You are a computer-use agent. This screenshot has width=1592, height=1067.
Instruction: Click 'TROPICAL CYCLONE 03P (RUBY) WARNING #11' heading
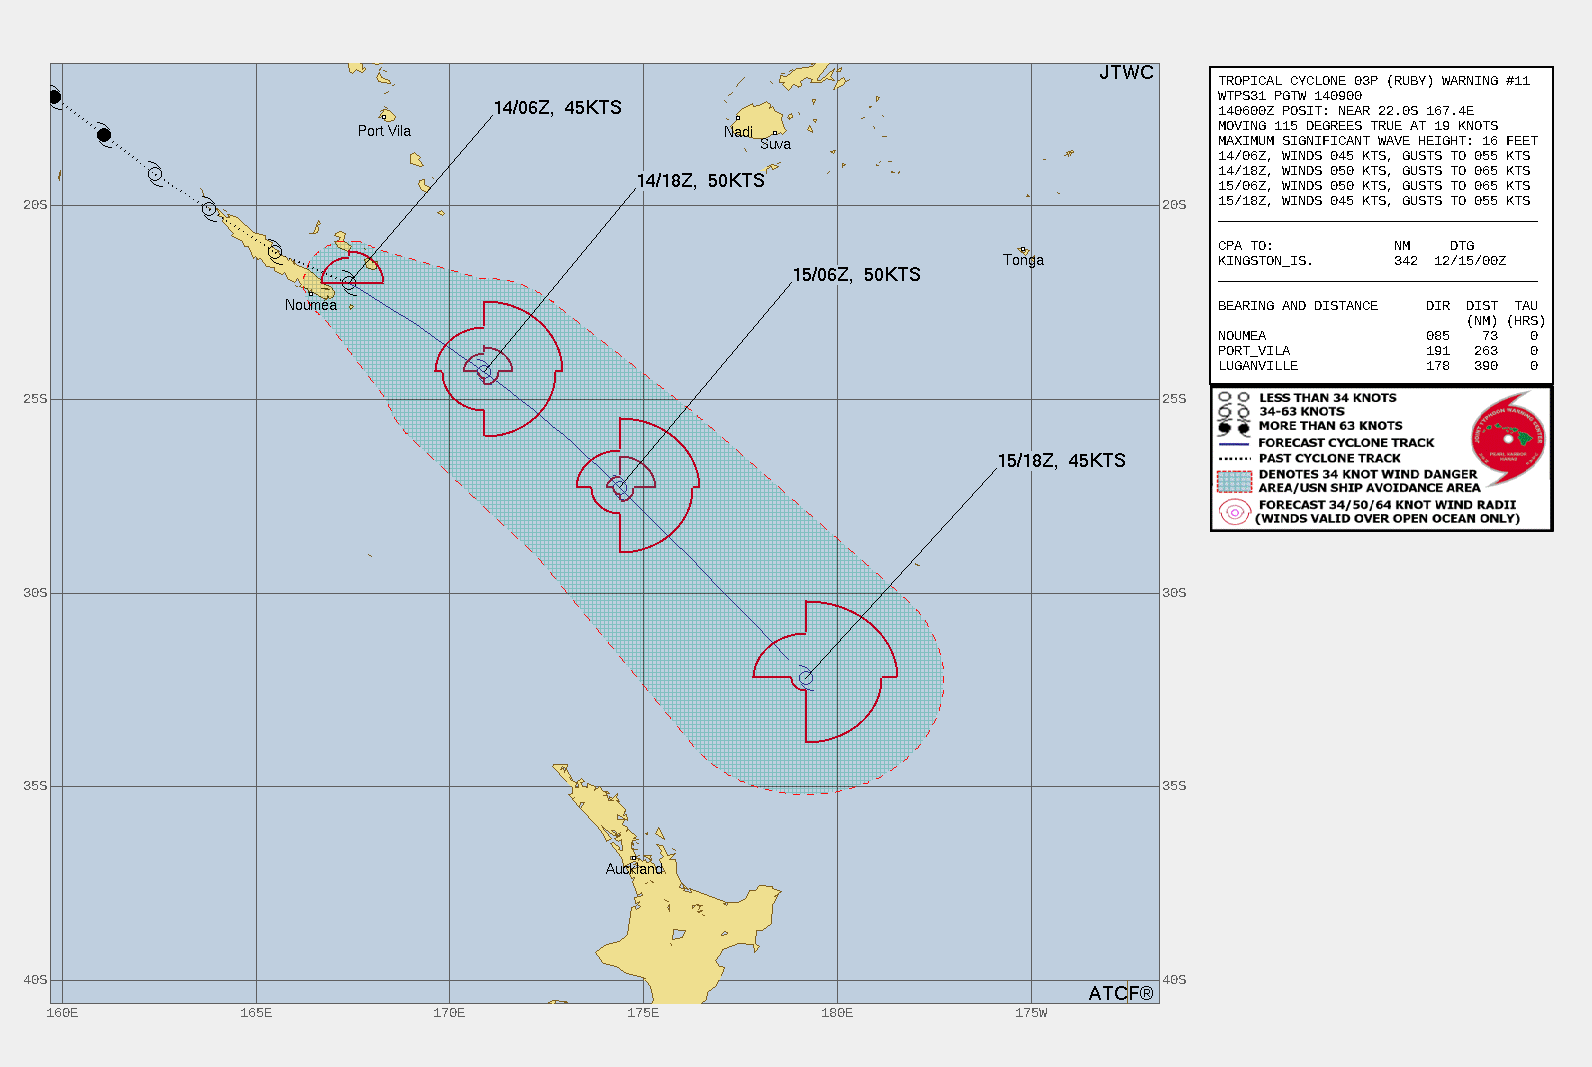pyautogui.click(x=1374, y=81)
